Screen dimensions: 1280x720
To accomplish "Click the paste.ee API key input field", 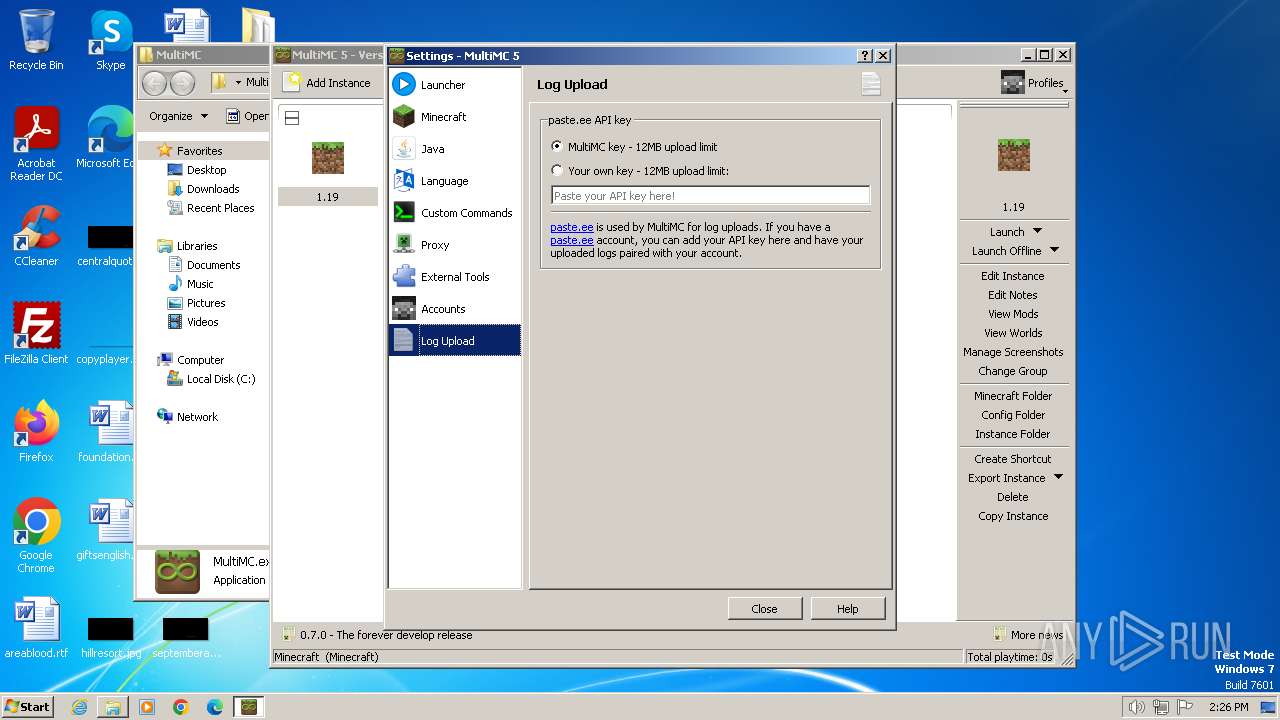I will 710,196.
